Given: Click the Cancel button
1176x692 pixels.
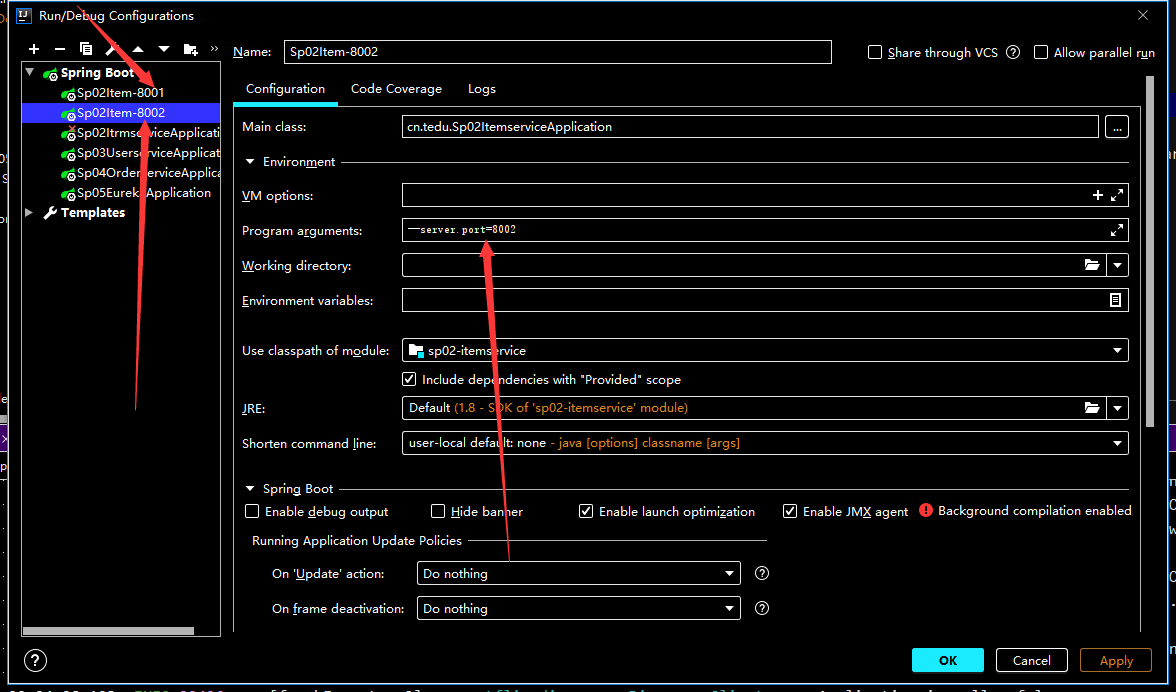Looking at the screenshot, I should coord(1031,661).
